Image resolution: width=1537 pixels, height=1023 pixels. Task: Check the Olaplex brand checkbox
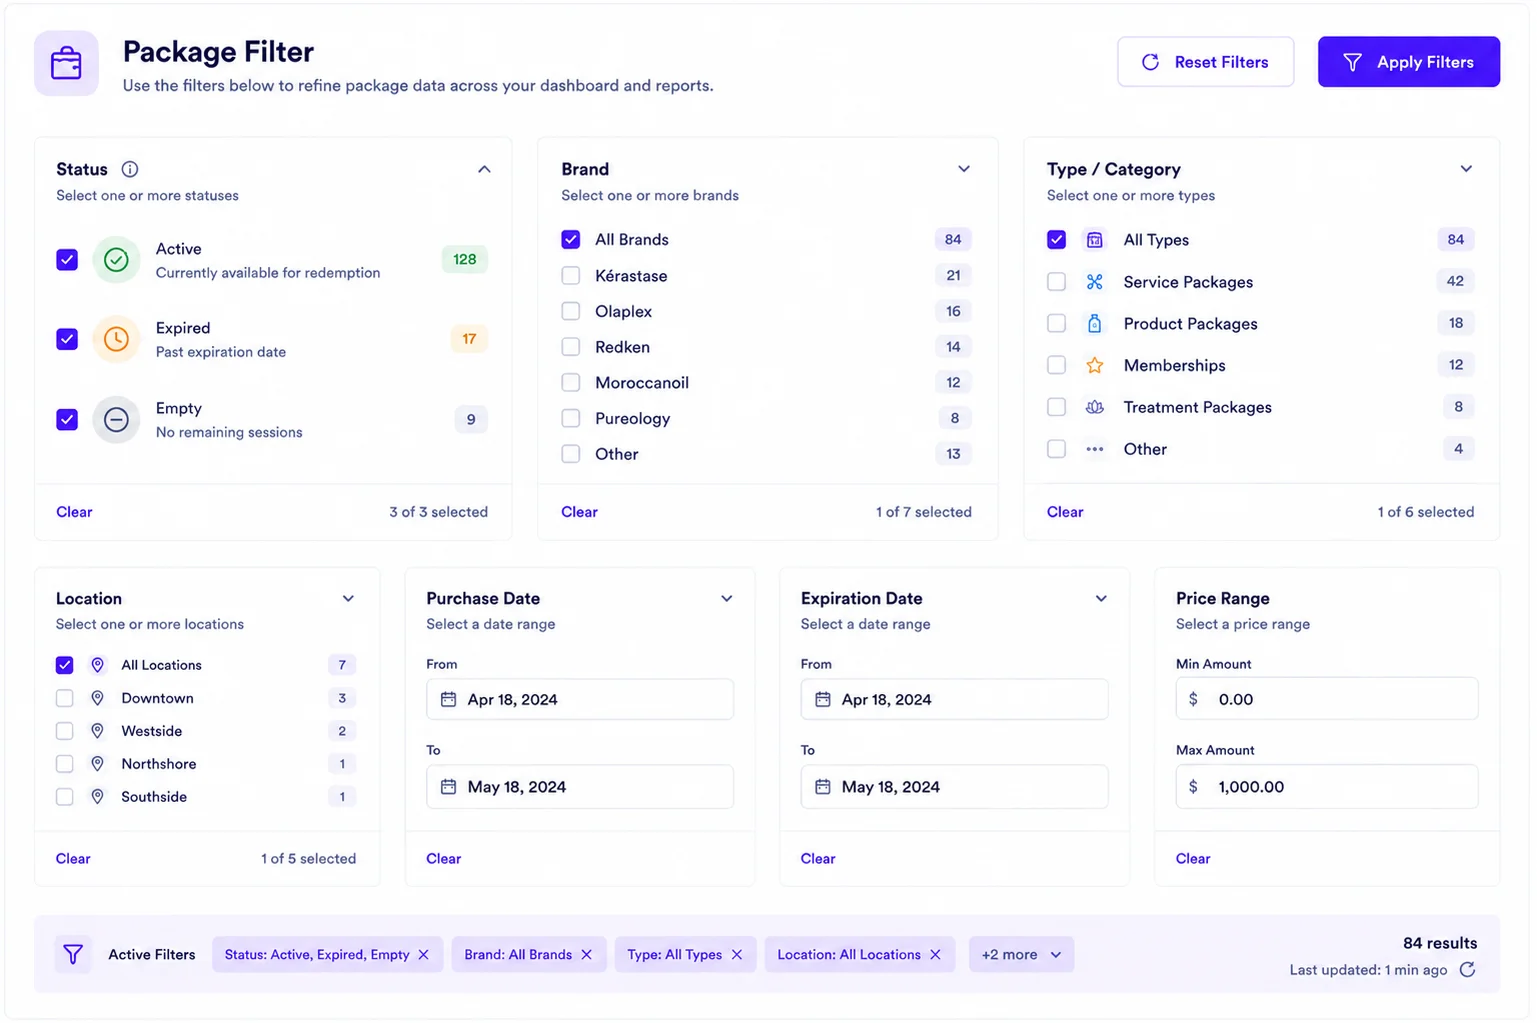click(571, 312)
